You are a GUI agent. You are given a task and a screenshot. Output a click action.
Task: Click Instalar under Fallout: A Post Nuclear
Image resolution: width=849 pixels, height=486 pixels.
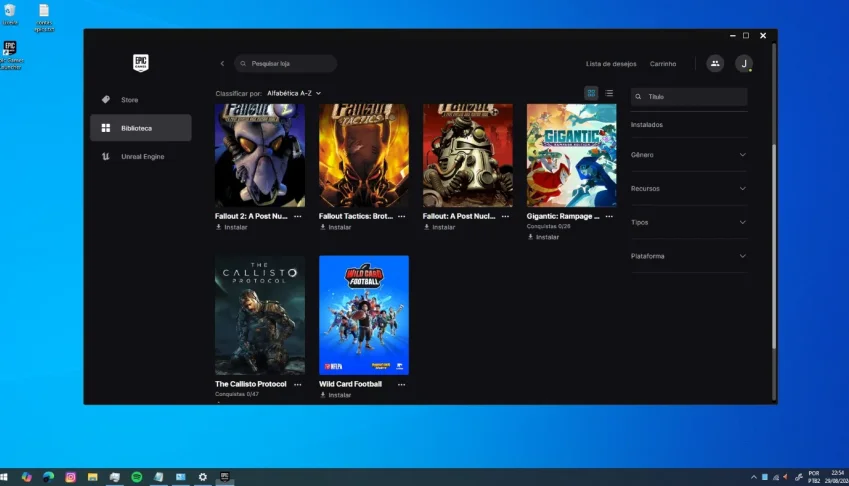click(439, 227)
